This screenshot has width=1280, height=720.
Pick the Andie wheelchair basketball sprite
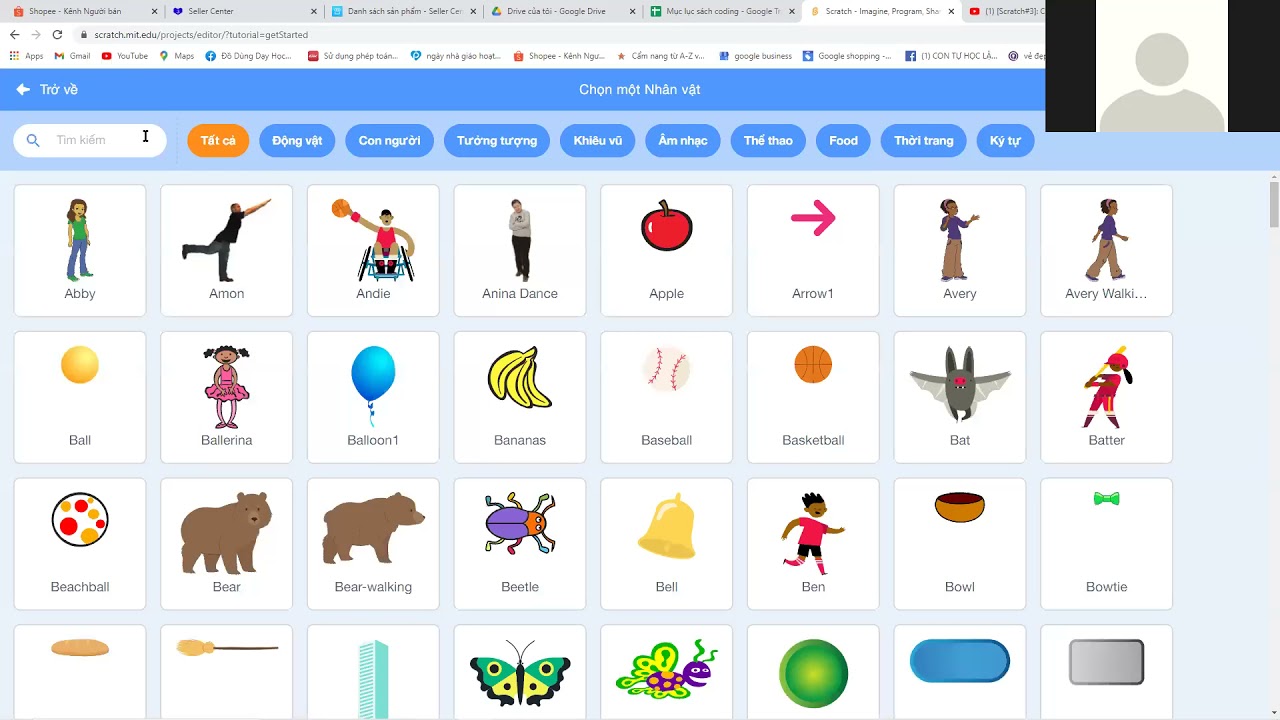[x=373, y=250]
